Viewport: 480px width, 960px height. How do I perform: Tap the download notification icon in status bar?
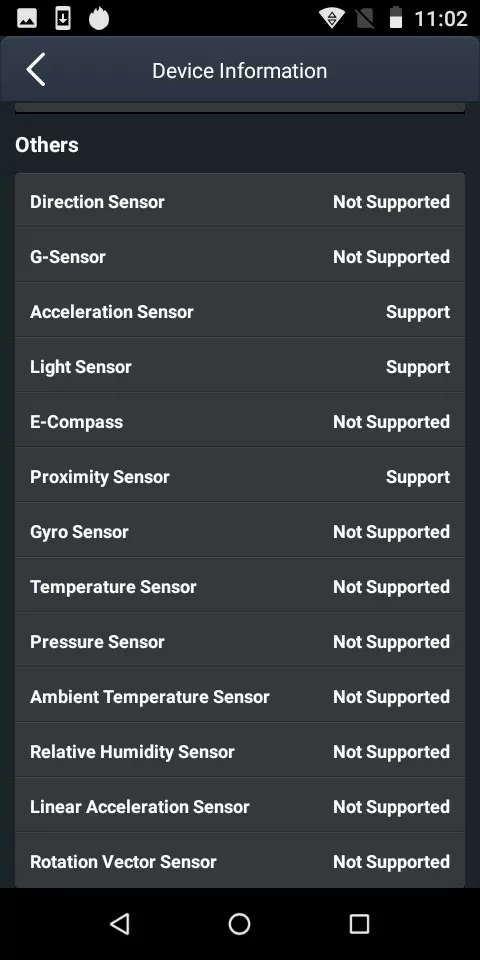[x=62, y=18]
